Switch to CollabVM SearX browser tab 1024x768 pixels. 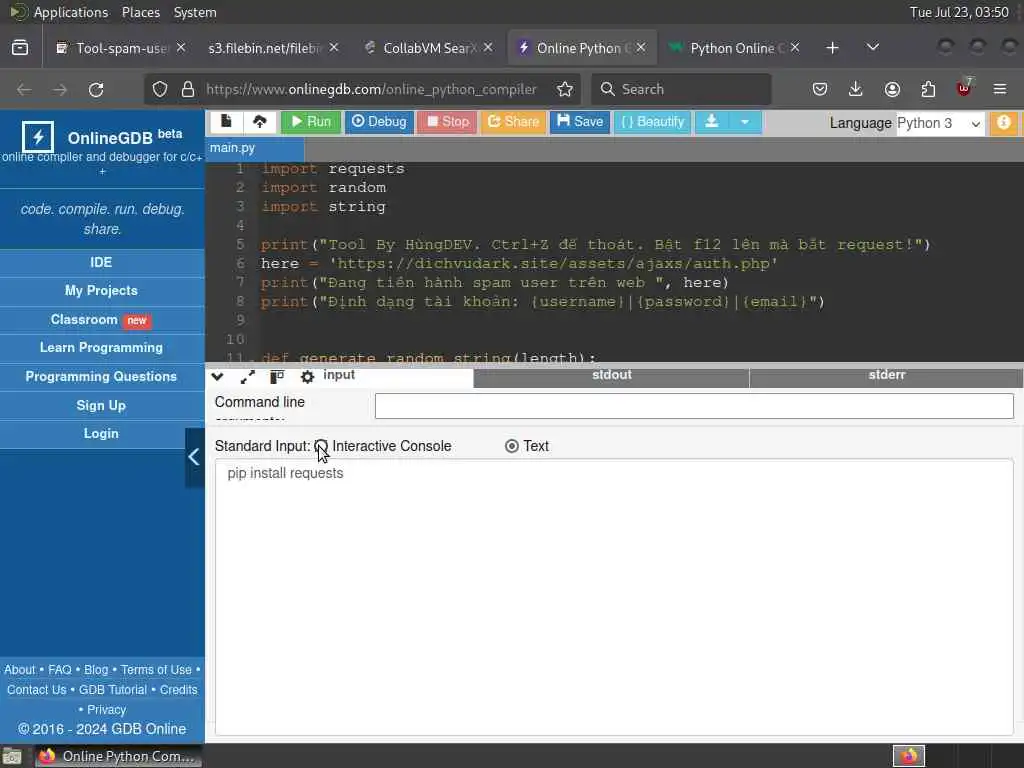(430, 48)
